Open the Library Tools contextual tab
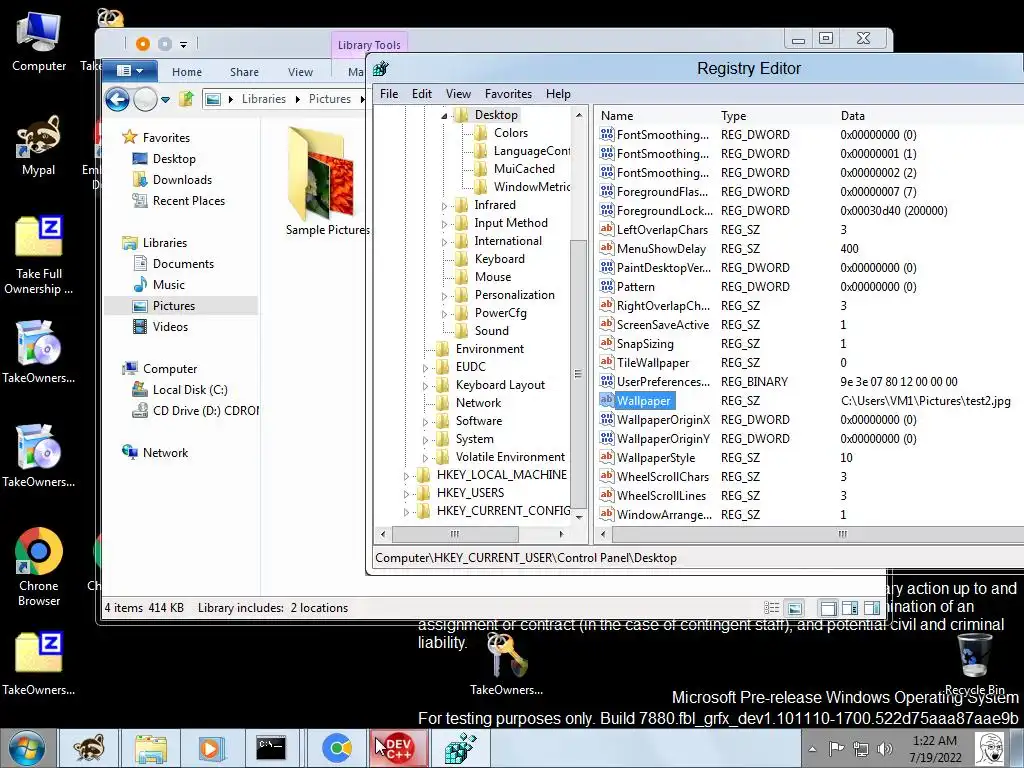Screen dimensions: 1024x768 (x=369, y=44)
